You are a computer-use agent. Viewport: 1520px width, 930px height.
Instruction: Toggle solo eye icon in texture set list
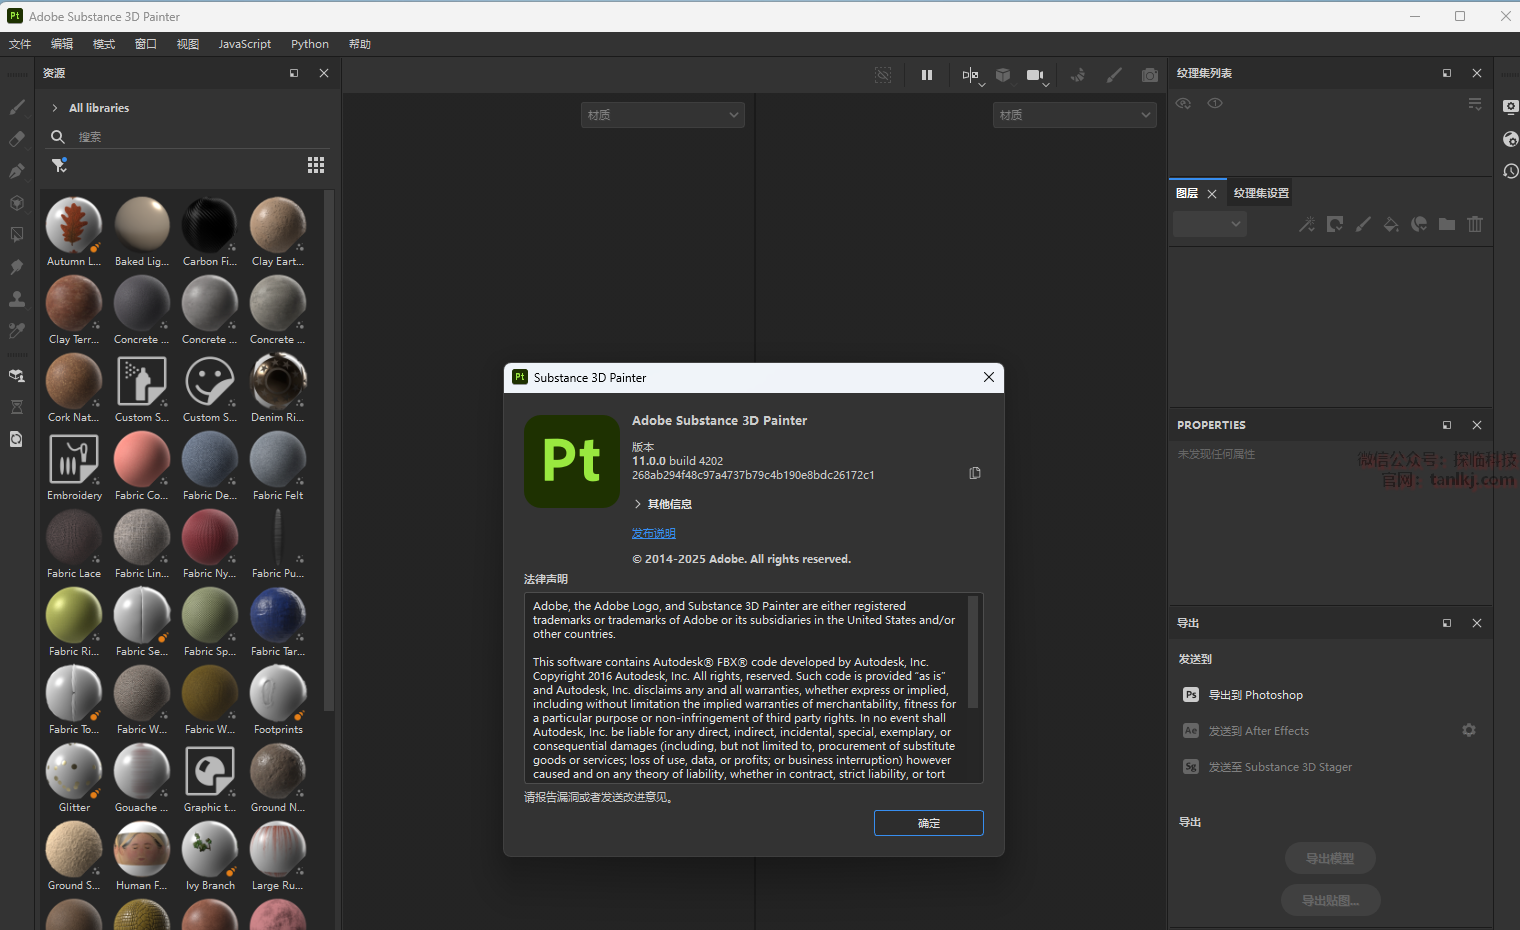point(1215,103)
